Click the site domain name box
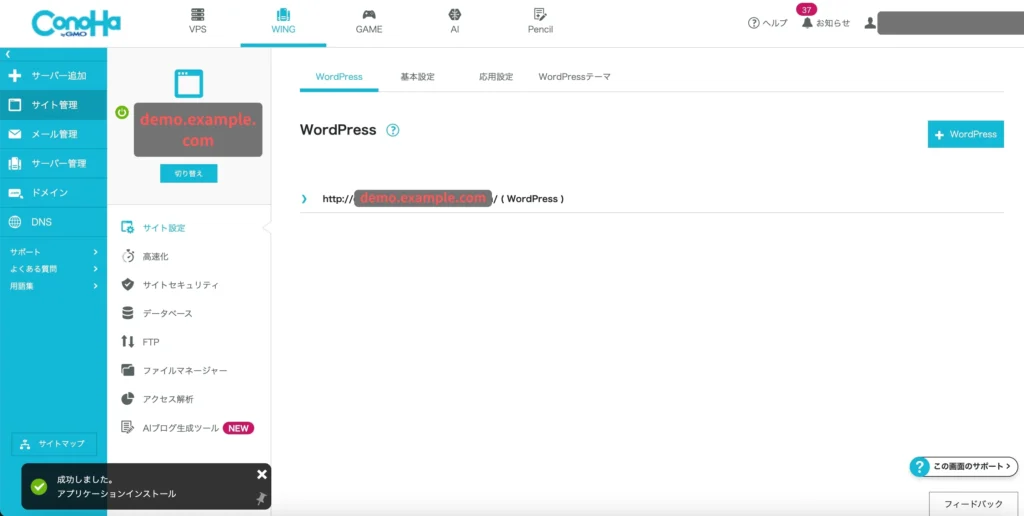Screen dimensions: 1024x516 198,129
